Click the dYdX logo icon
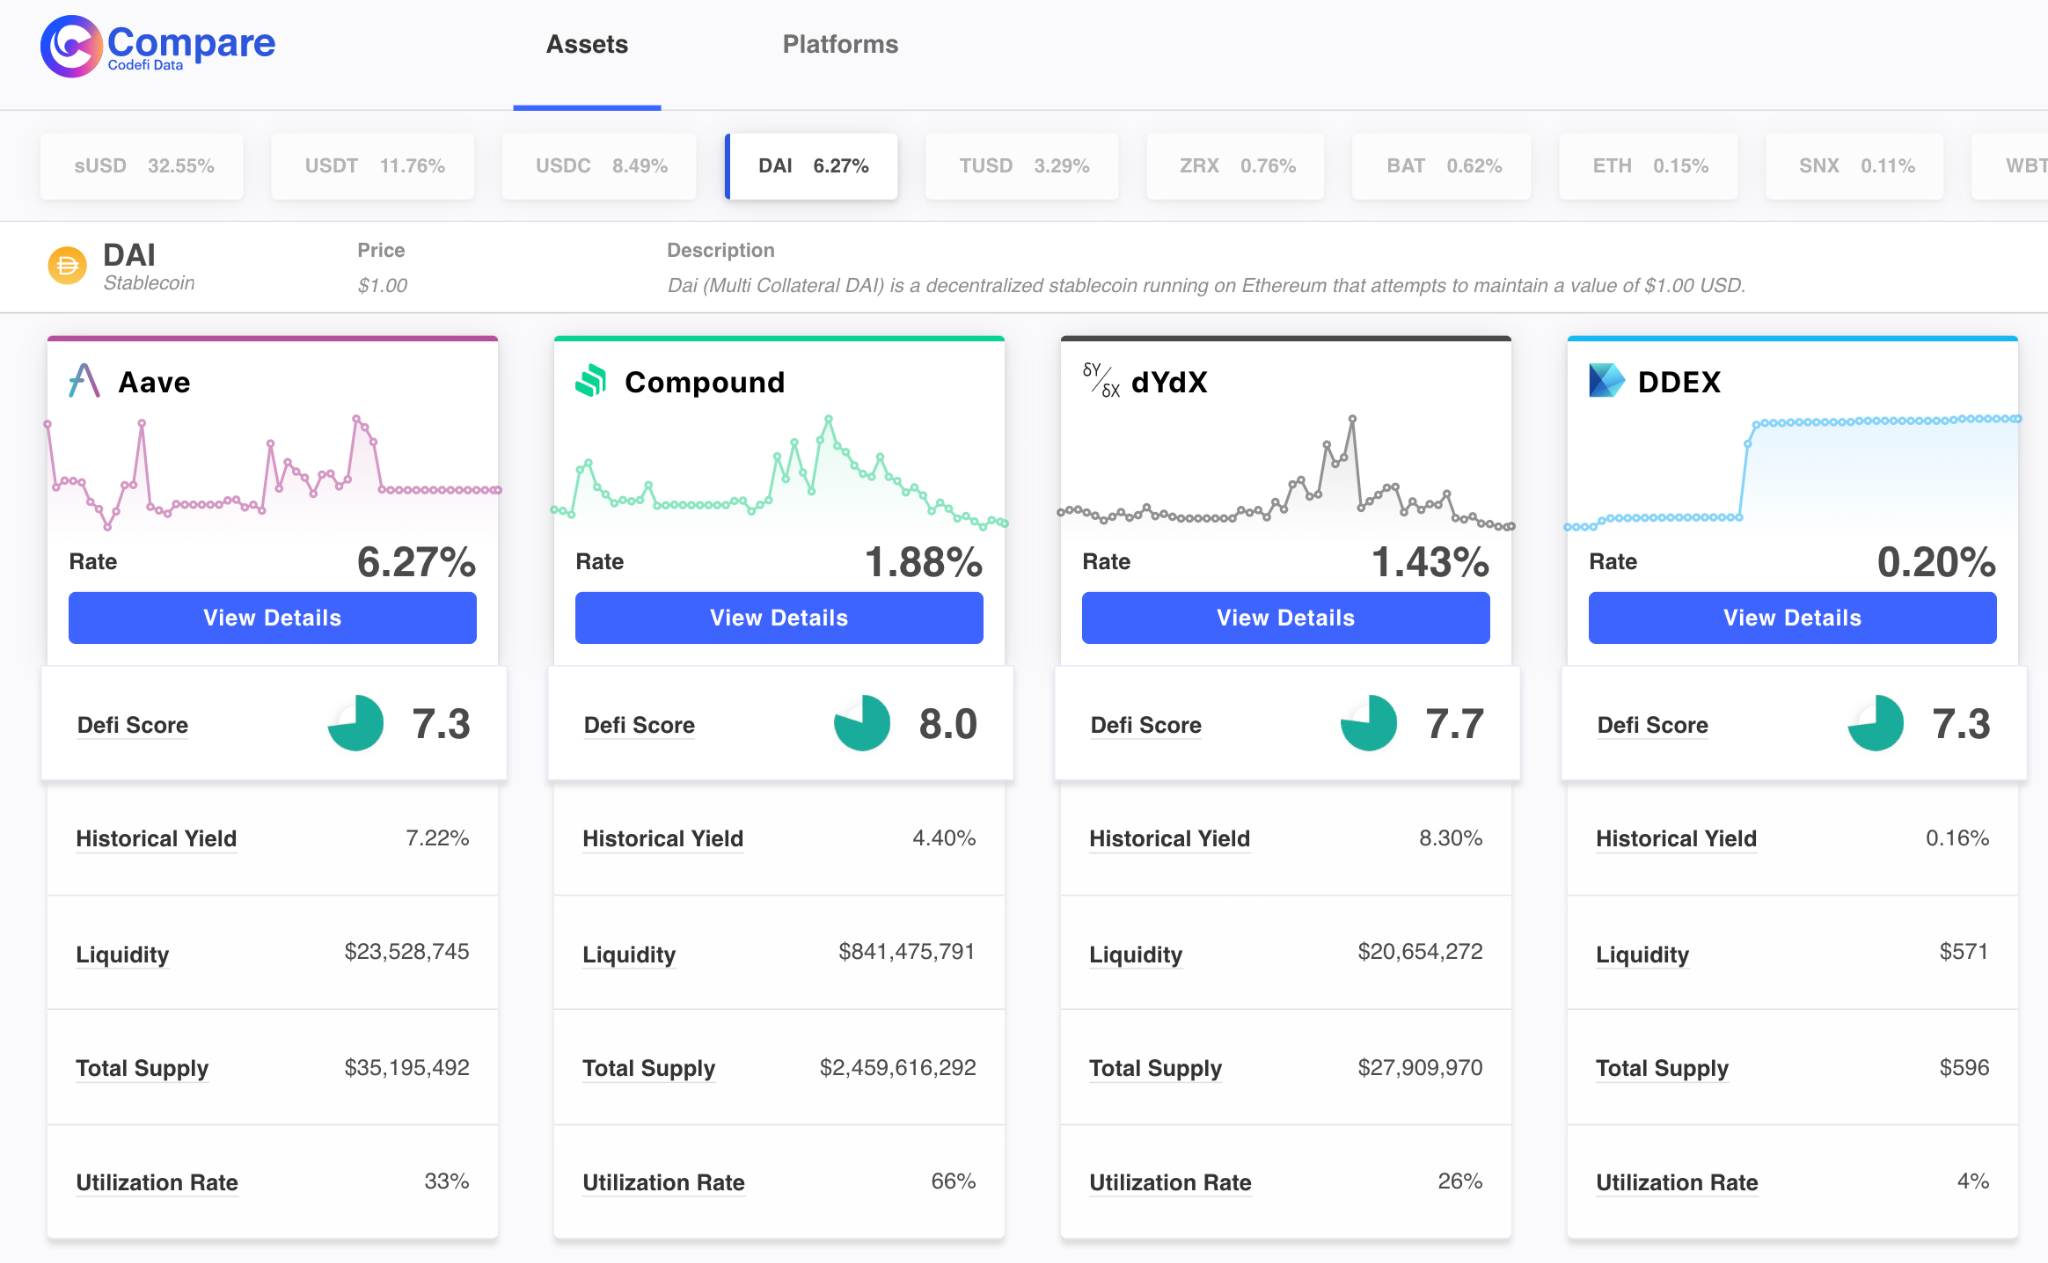 1100,381
